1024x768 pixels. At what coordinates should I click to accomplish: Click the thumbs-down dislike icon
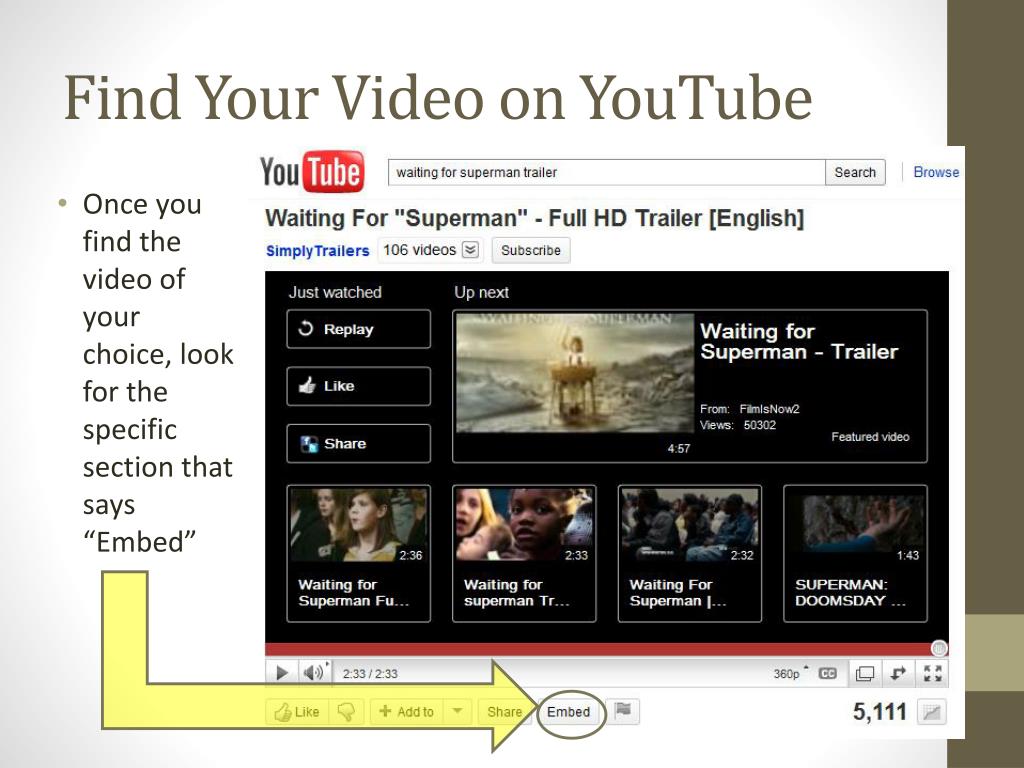(x=346, y=712)
